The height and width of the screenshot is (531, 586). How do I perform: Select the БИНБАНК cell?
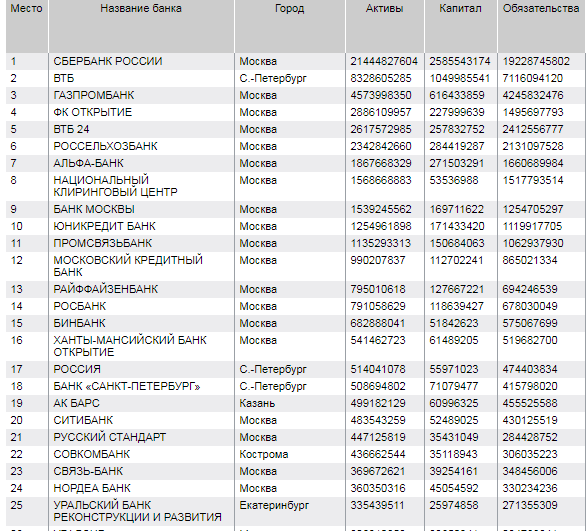coord(79,323)
